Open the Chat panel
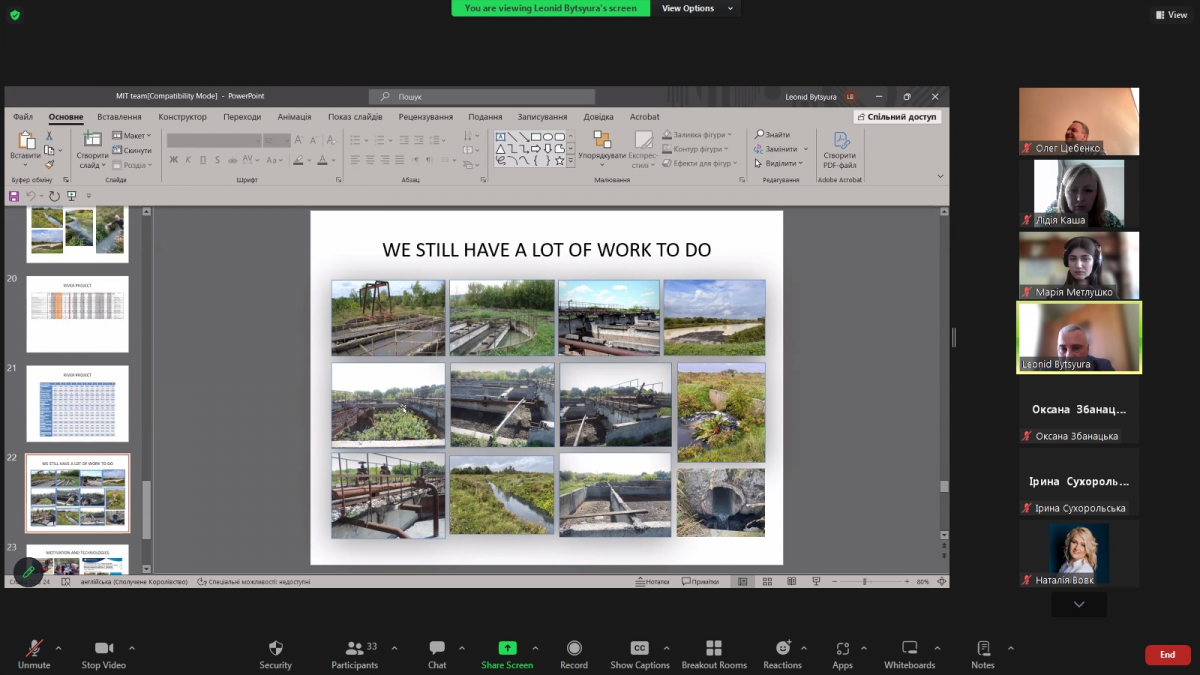The width and height of the screenshot is (1200, 675). (437, 648)
